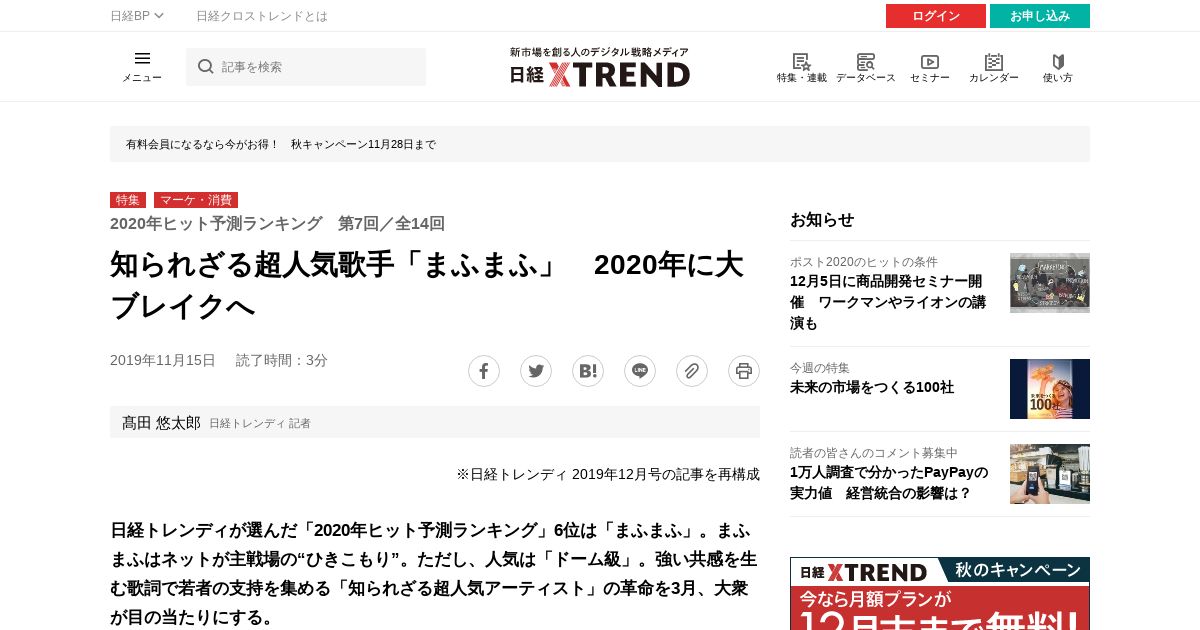The height and width of the screenshot is (630, 1200).
Task: Click the red ログイン button
Action: tap(936, 16)
